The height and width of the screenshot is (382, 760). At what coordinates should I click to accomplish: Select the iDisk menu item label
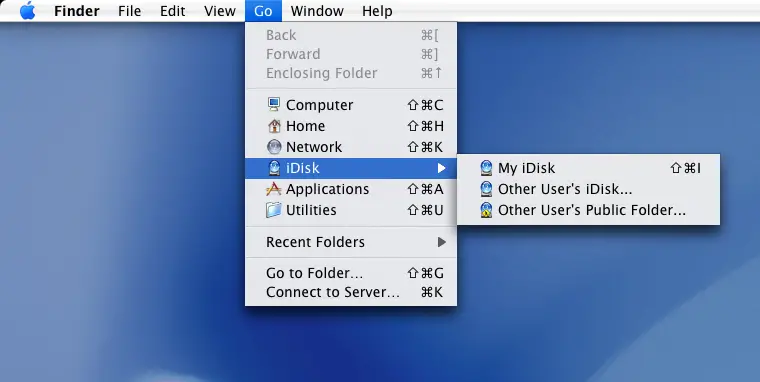[x=302, y=168]
